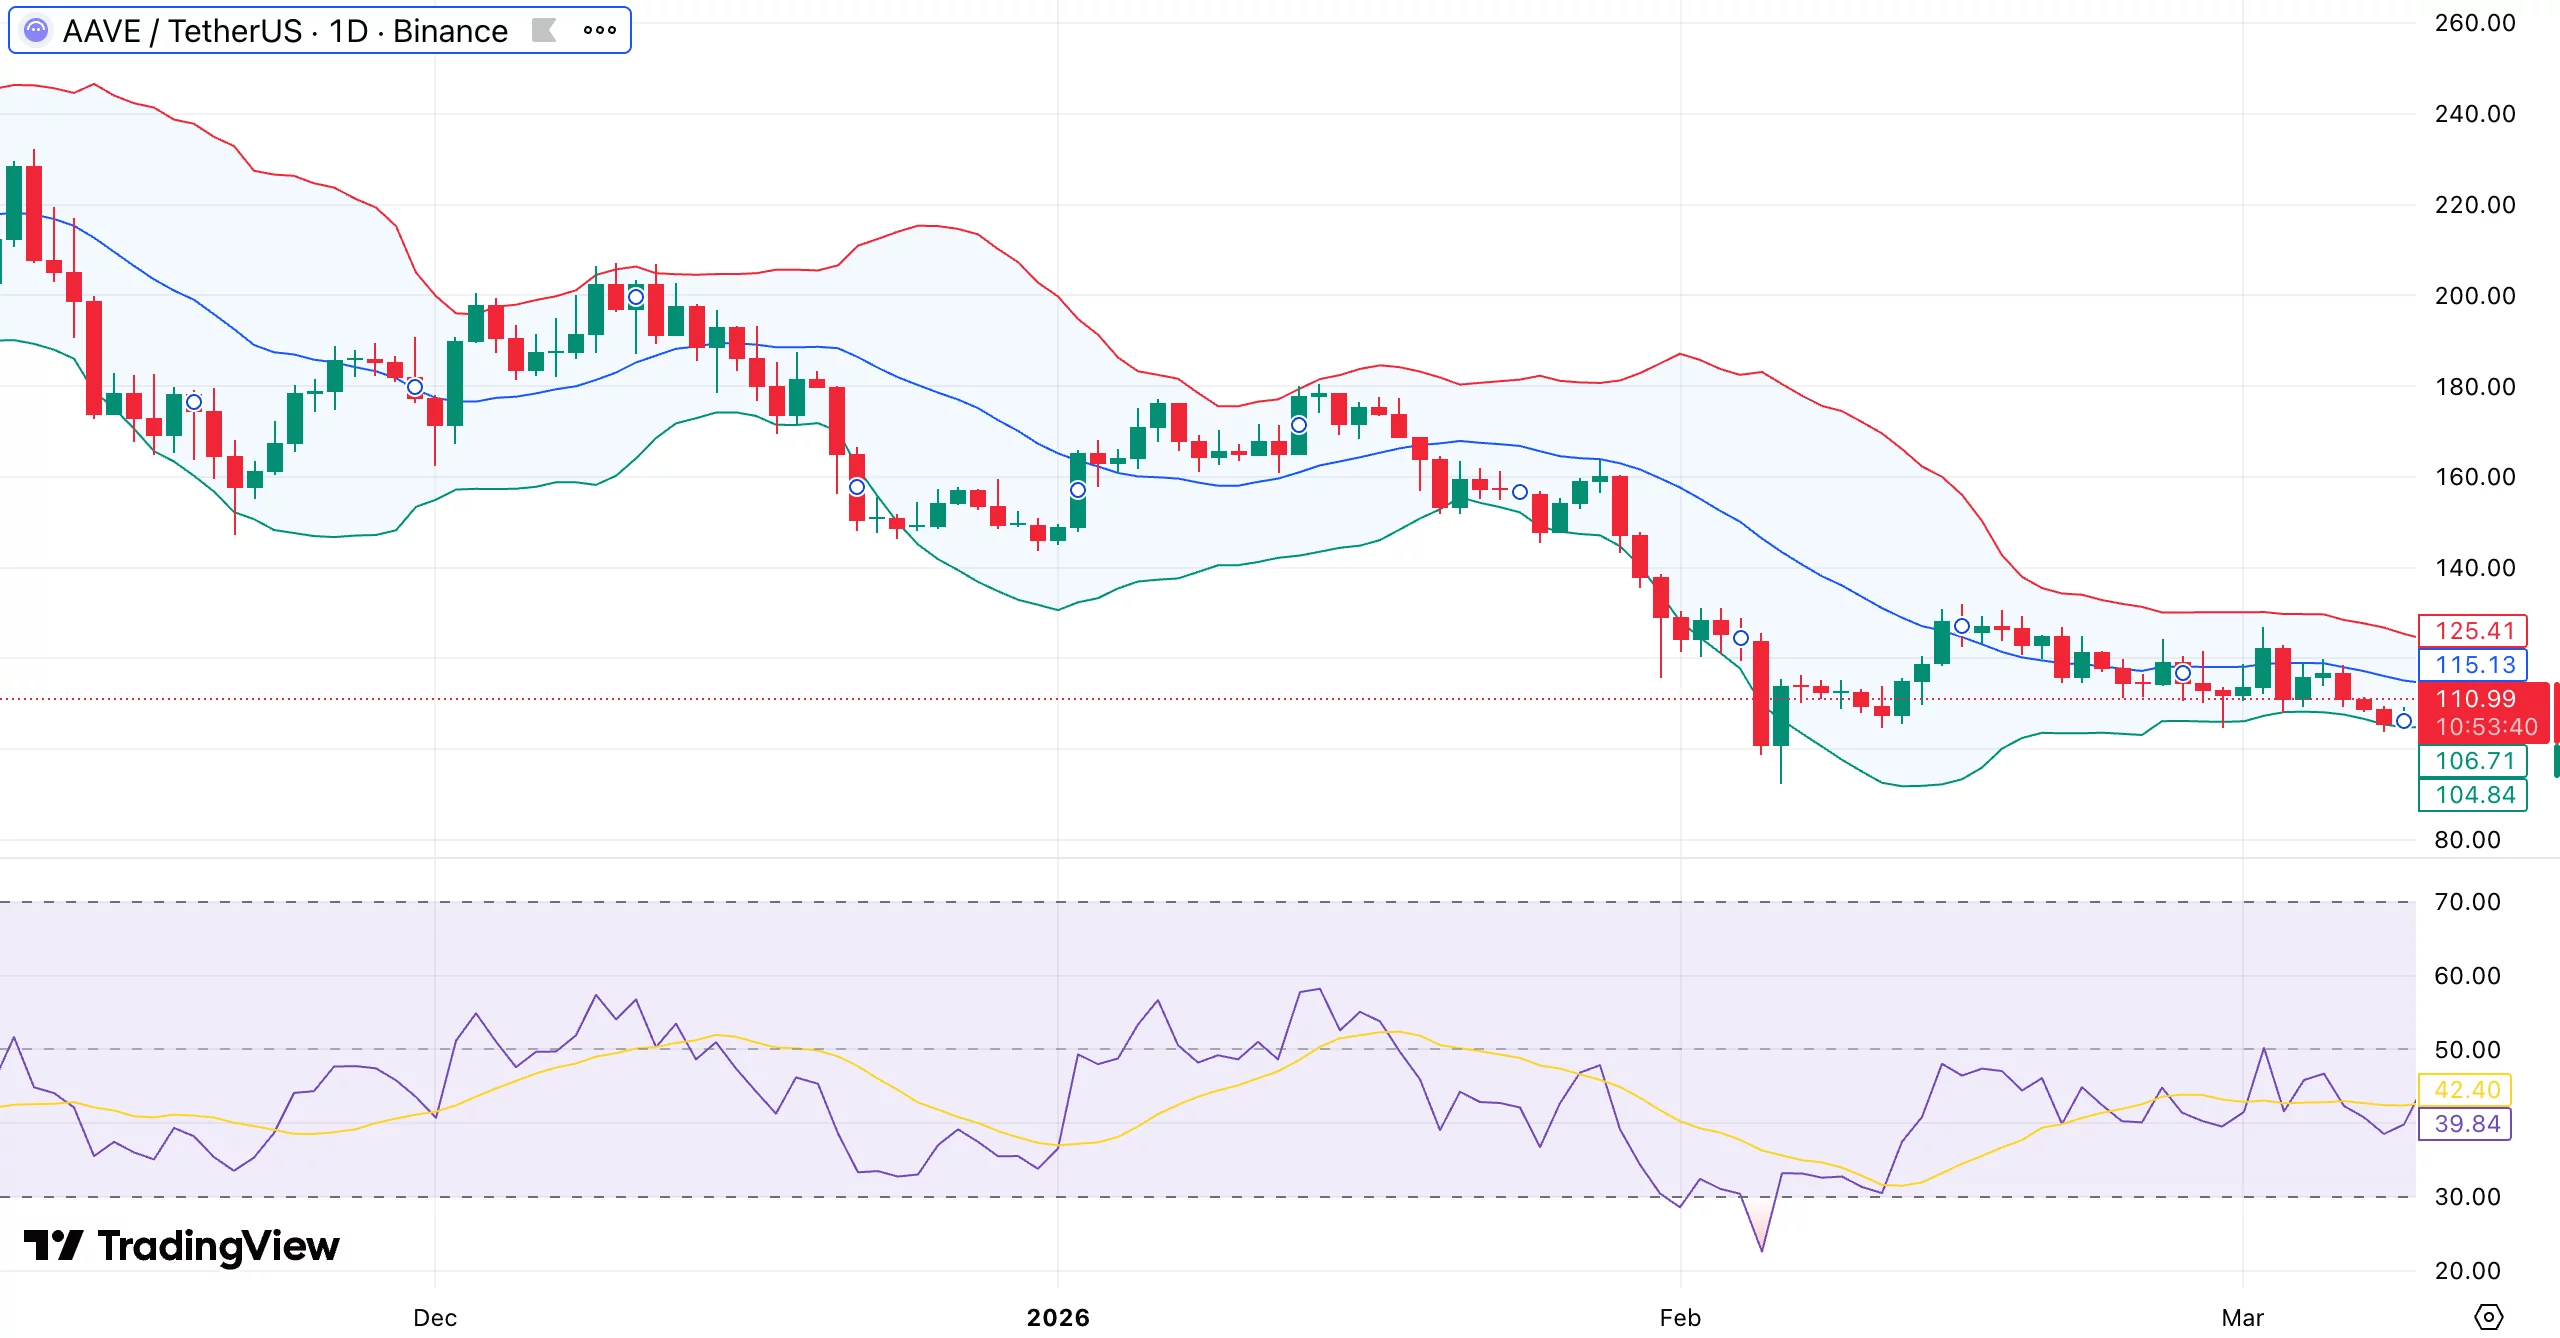Click the upper band value label 125.41
The image size is (2560, 1338).
point(2473,631)
